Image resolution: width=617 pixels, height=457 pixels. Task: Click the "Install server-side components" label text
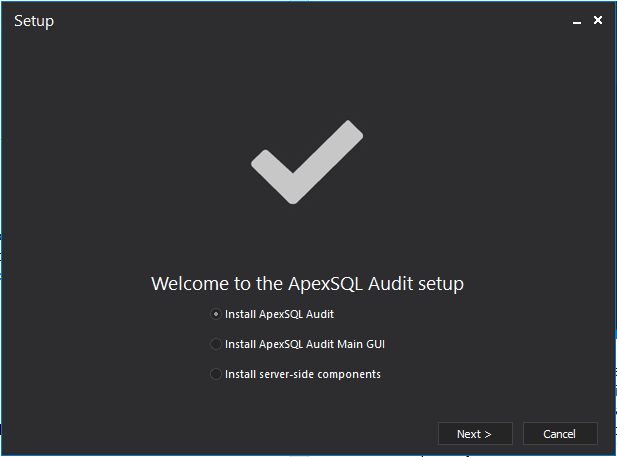pyautogui.click(x=303, y=374)
